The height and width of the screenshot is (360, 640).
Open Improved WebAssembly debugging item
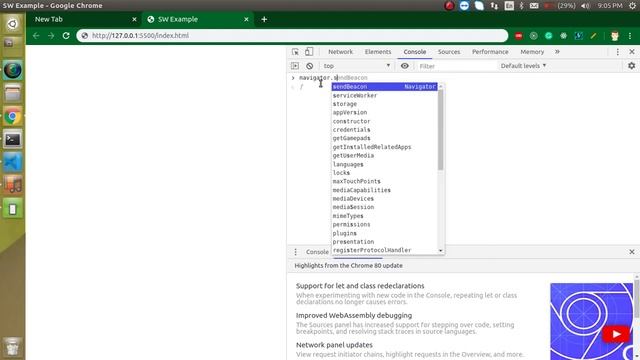click(x=354, y=316)
